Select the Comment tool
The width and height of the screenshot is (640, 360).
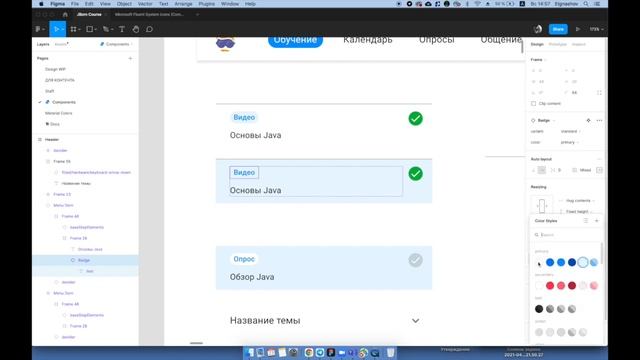(x=149, y=29)
